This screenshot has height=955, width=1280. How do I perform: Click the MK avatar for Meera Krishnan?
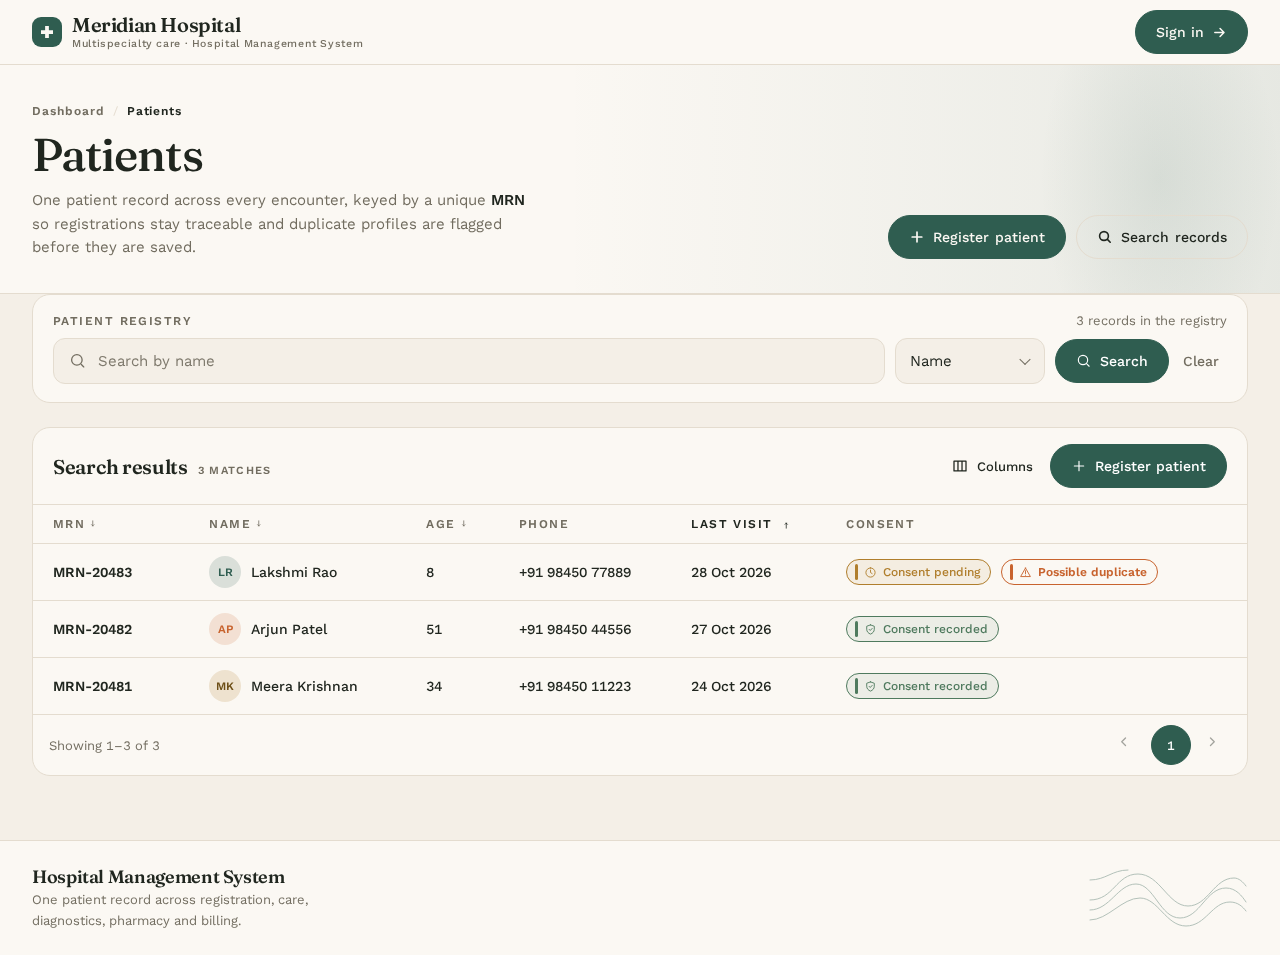pyautogui.click(x=225, y=686)
